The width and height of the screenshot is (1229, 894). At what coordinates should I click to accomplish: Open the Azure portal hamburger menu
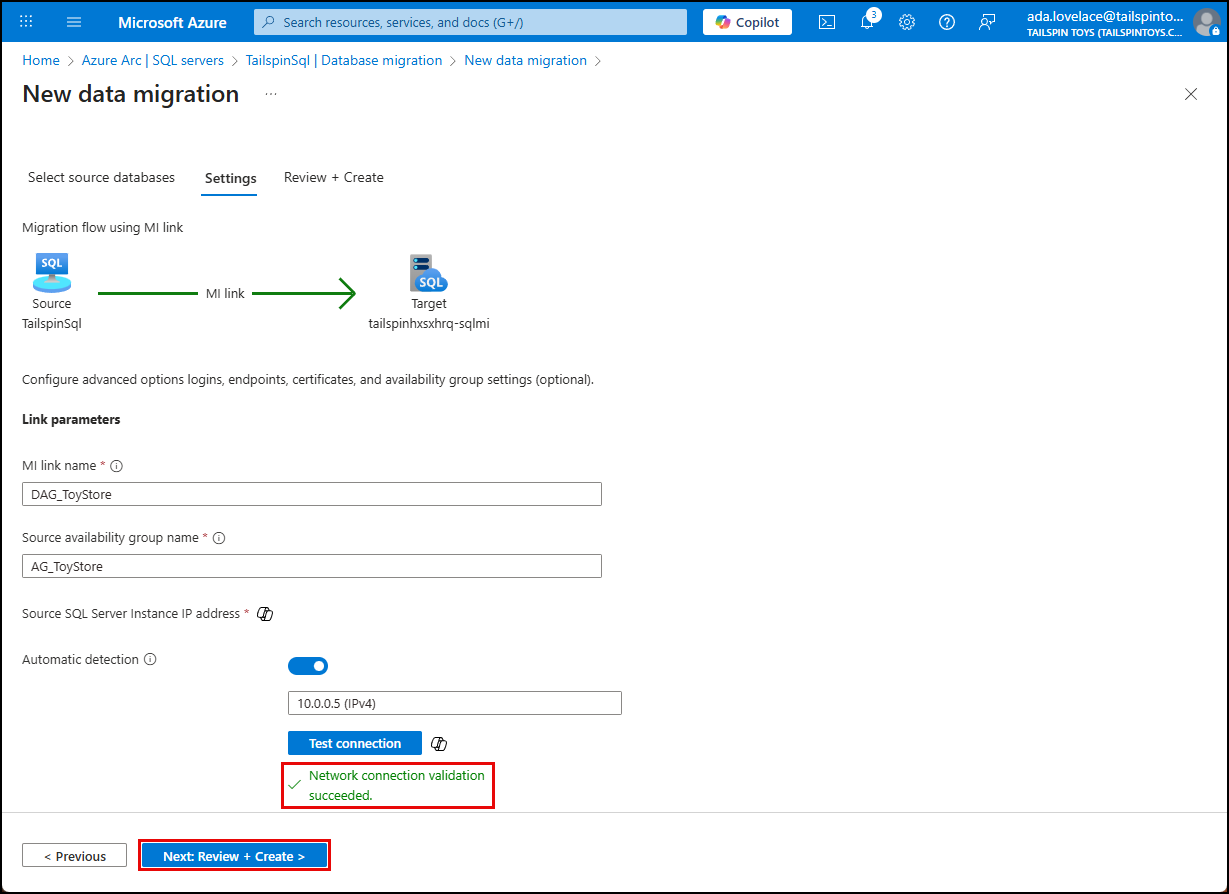pos(74,22)
